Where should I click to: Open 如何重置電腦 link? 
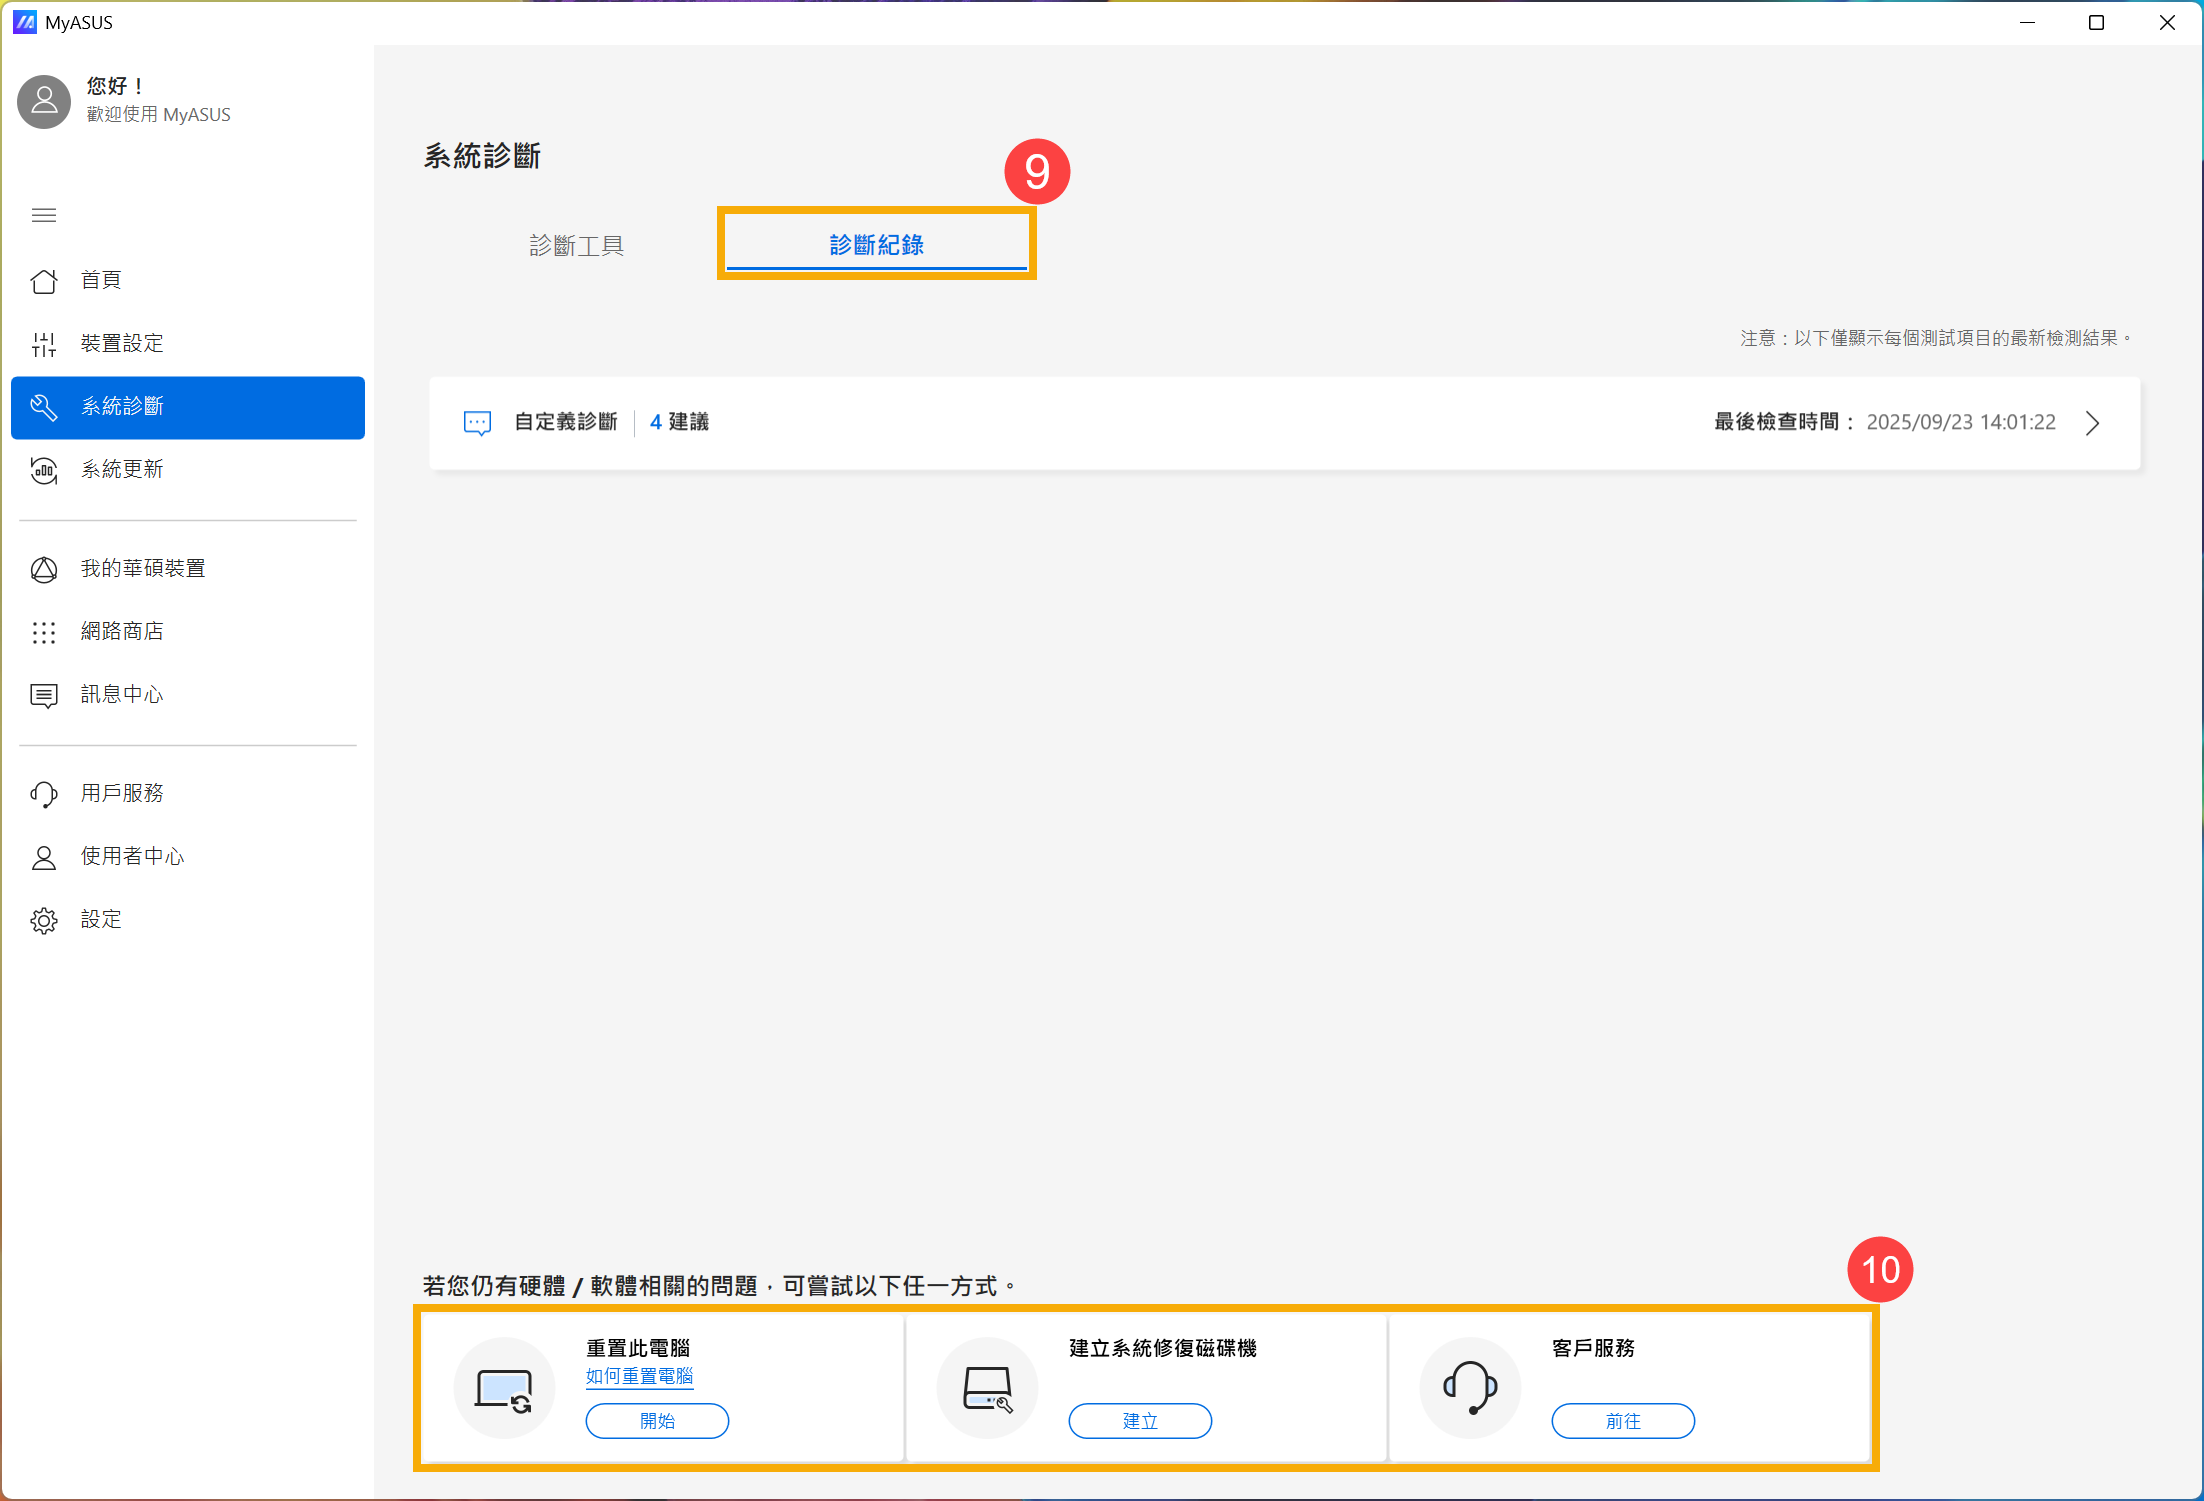(x=639, y=1376)
